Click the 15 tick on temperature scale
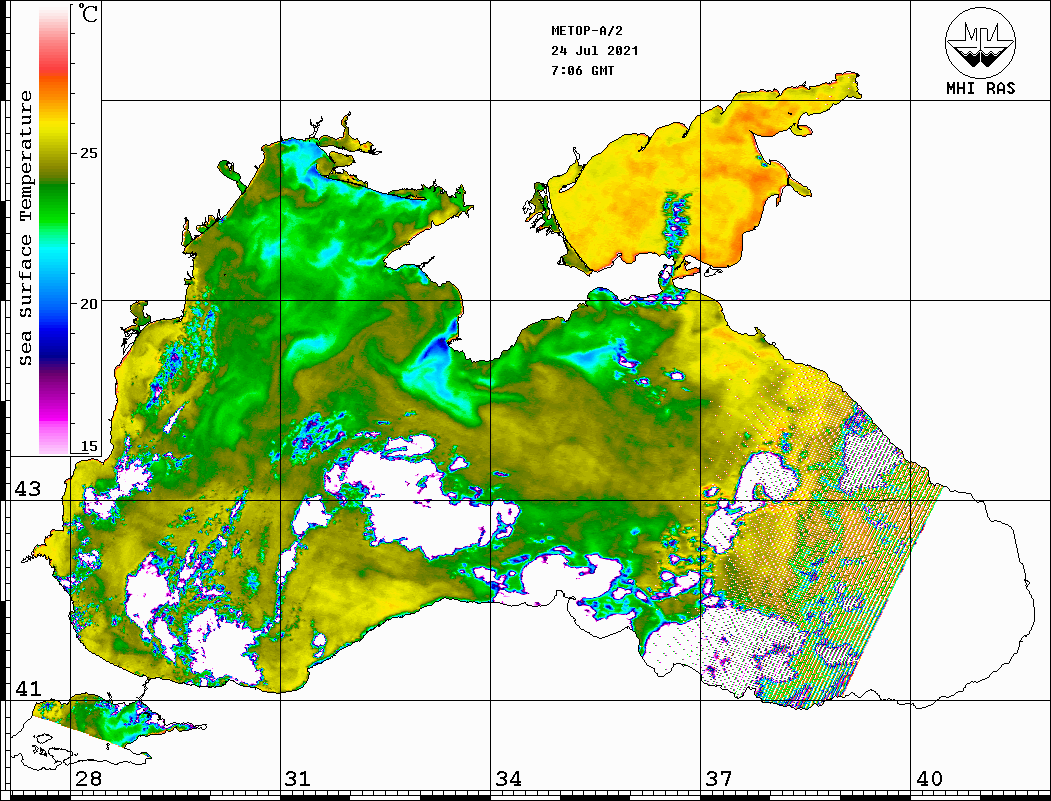Screen dimensions: 1051x801 [x=88, y=446]
